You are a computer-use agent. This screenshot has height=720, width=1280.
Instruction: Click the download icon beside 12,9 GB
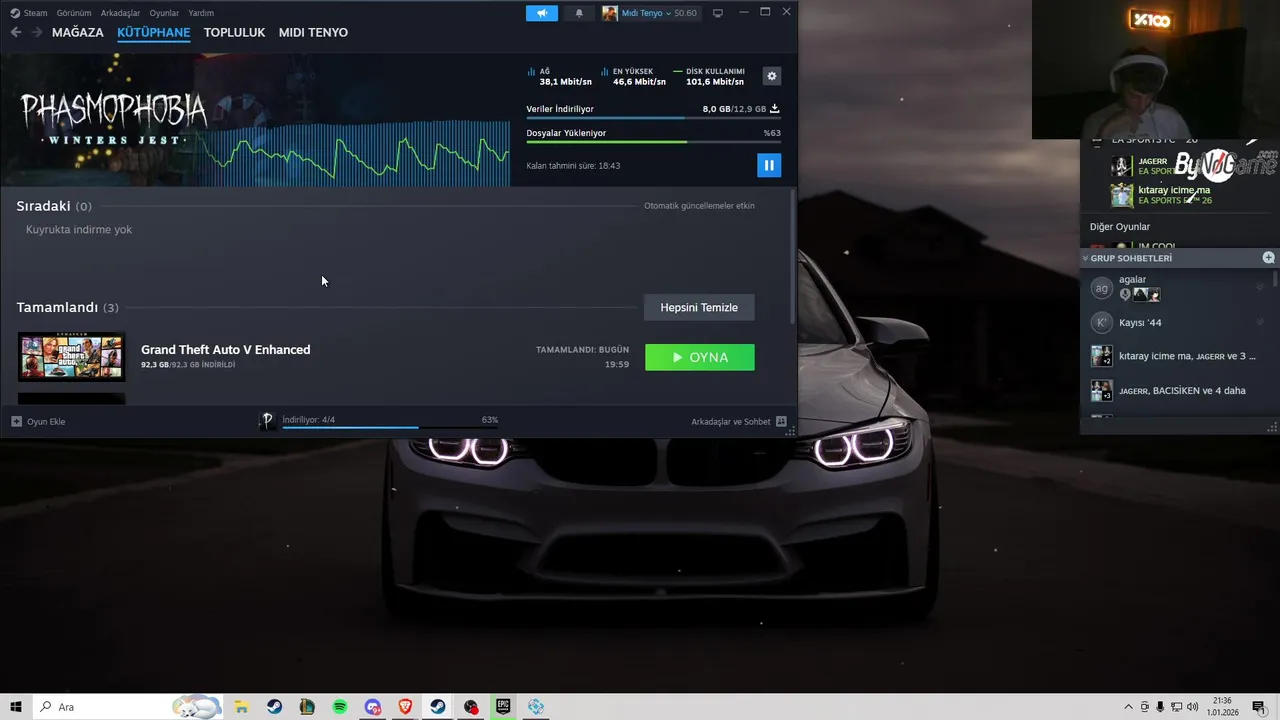pyautogui.click(x=775, y=109)
